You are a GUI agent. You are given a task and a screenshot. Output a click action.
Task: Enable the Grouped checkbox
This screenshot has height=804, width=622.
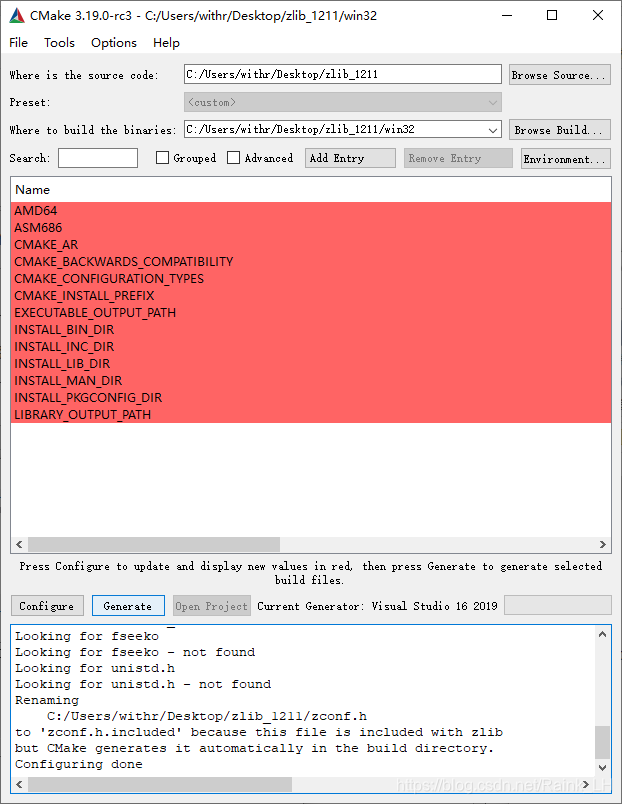163,157
